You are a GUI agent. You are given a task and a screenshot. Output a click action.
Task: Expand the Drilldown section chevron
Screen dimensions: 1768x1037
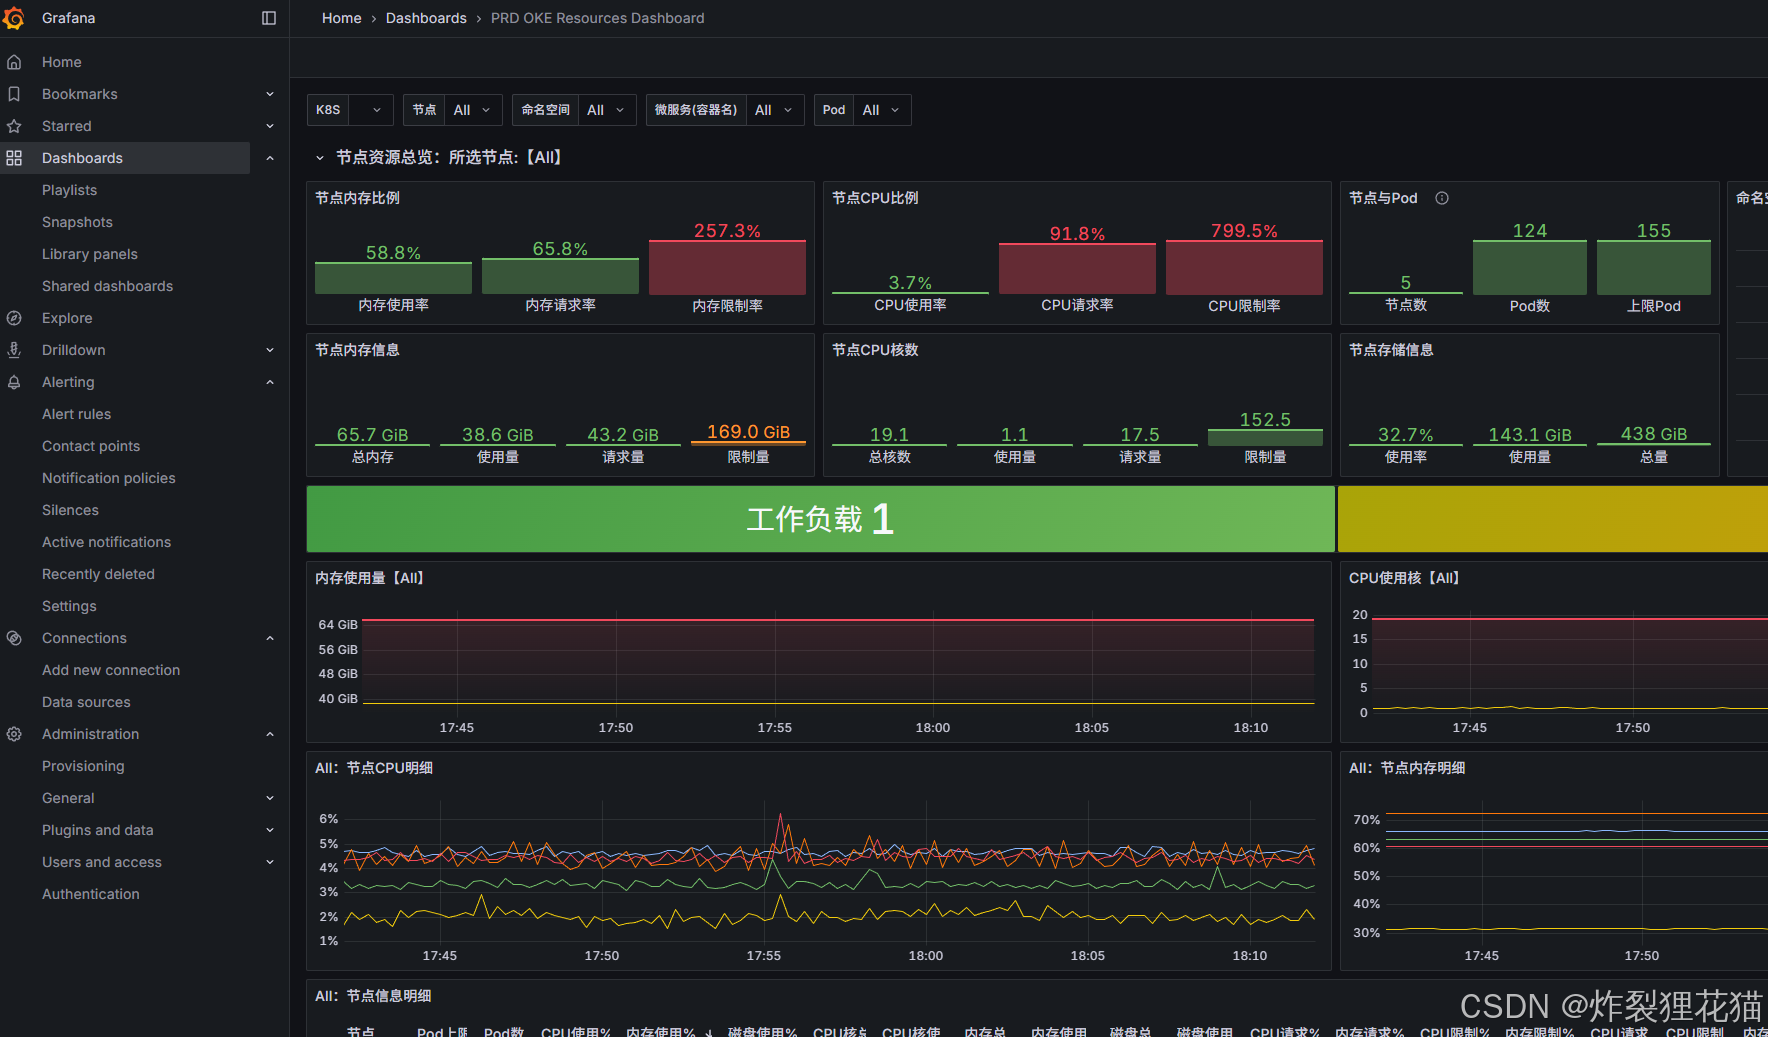(x=270, y=350)
